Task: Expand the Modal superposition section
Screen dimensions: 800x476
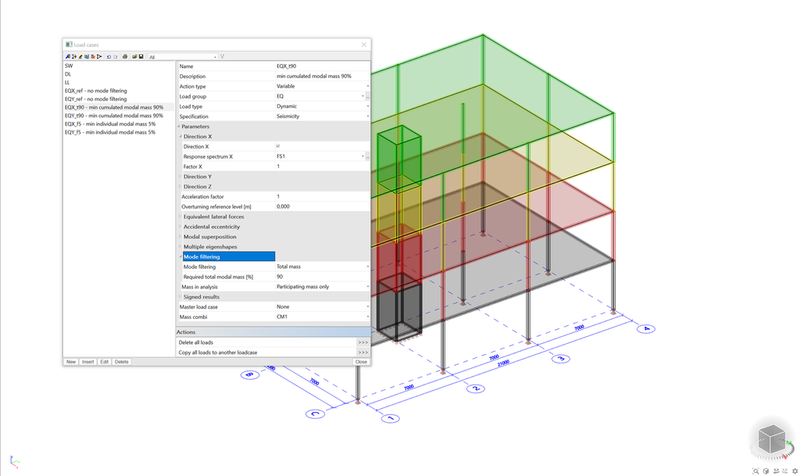Action: 180,237
